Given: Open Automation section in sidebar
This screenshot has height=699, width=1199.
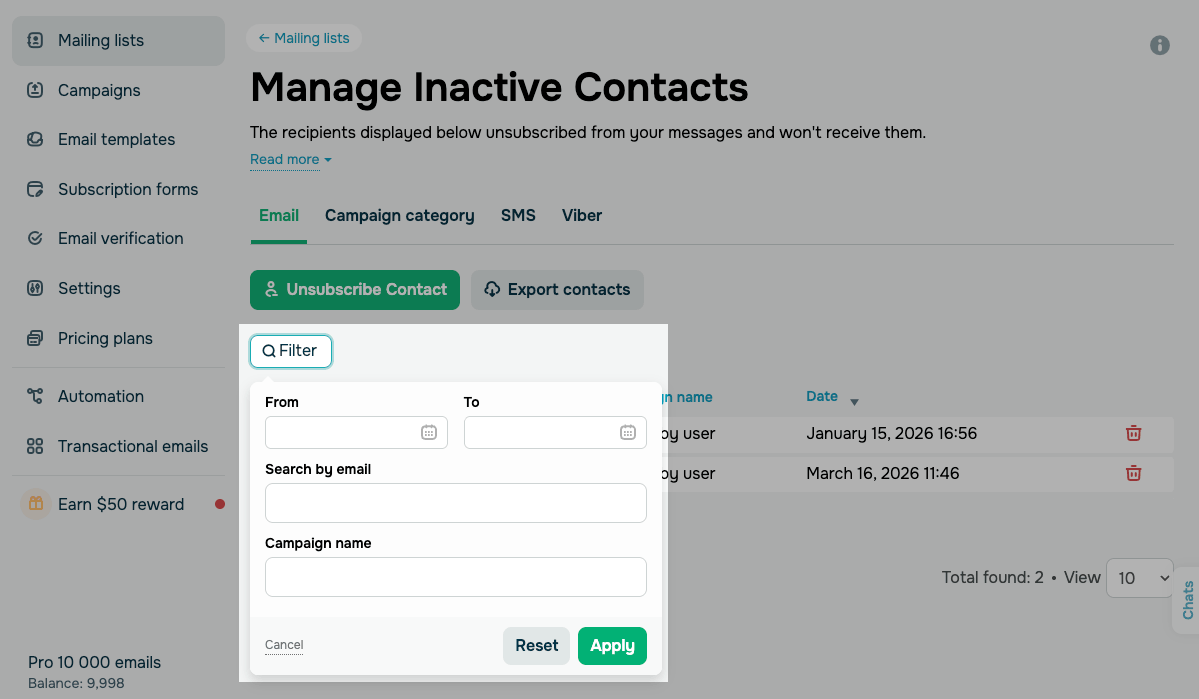Looking at the screenshot, I should point(101,396).
